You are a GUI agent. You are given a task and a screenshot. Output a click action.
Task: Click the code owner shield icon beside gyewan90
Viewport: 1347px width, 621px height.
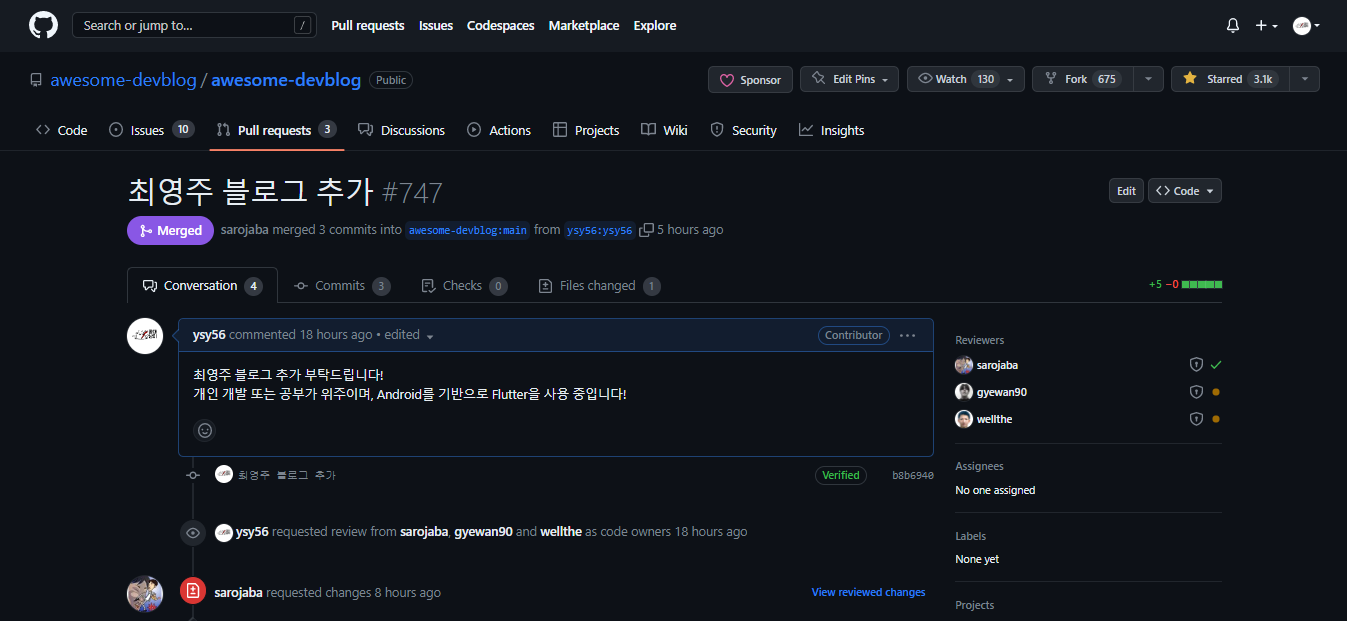(x=1196, y=392)
